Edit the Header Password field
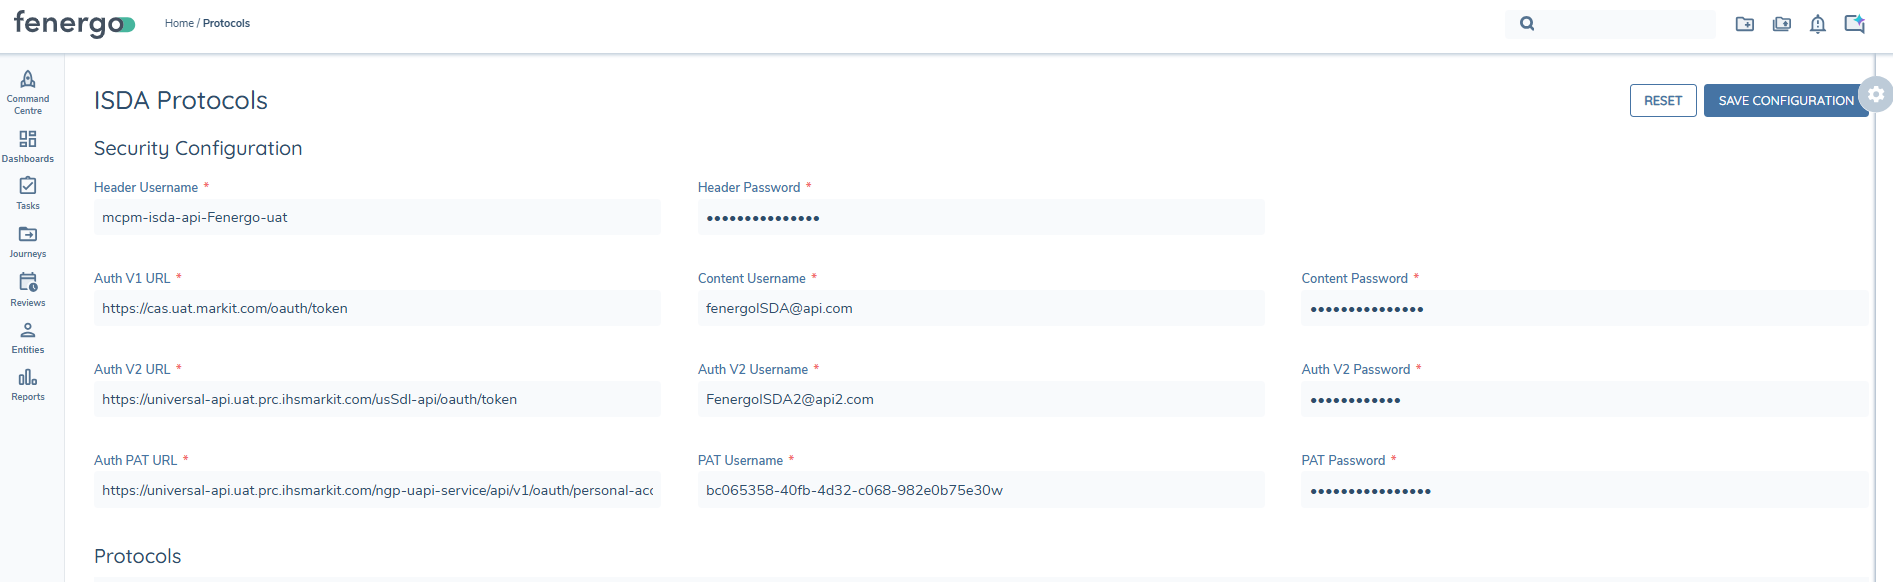Image resolution: width=1893 pixels, height=582 pixels. [981, 217]
